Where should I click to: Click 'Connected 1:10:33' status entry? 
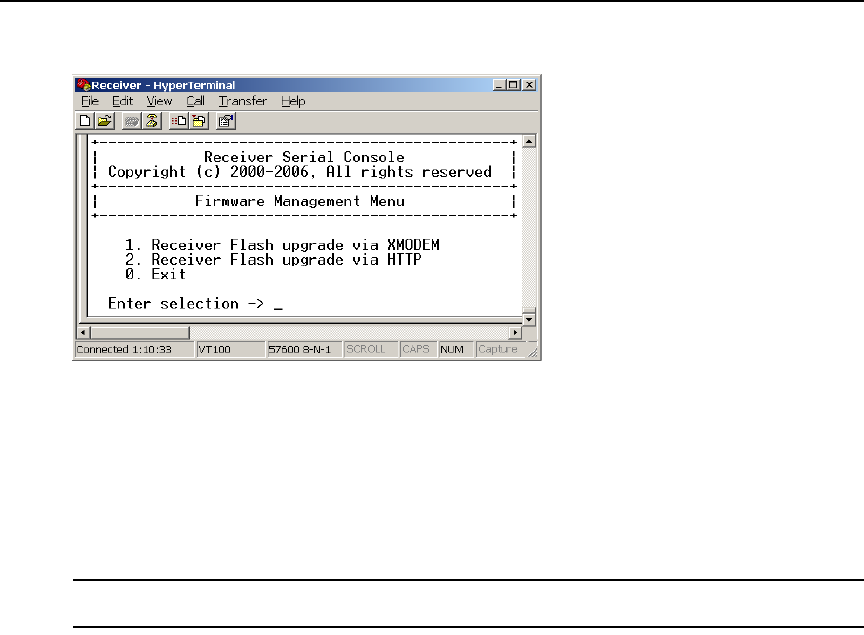click(134, 349)
